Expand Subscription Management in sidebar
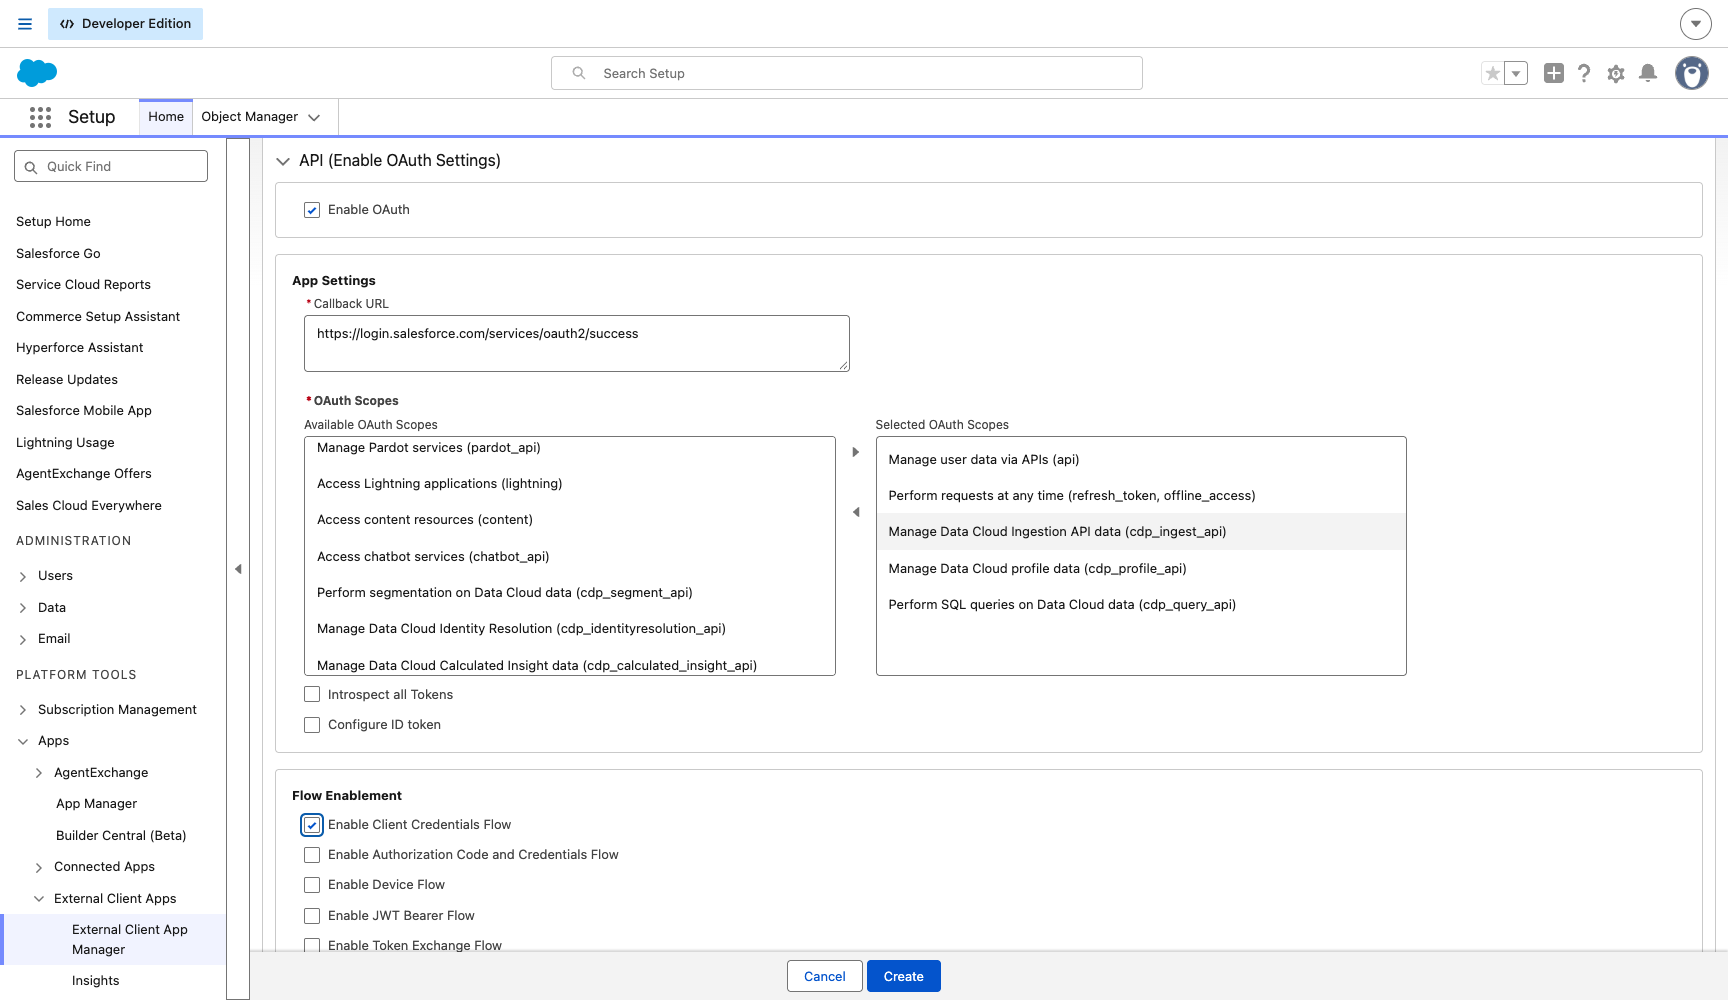 (x=23, y=710)
